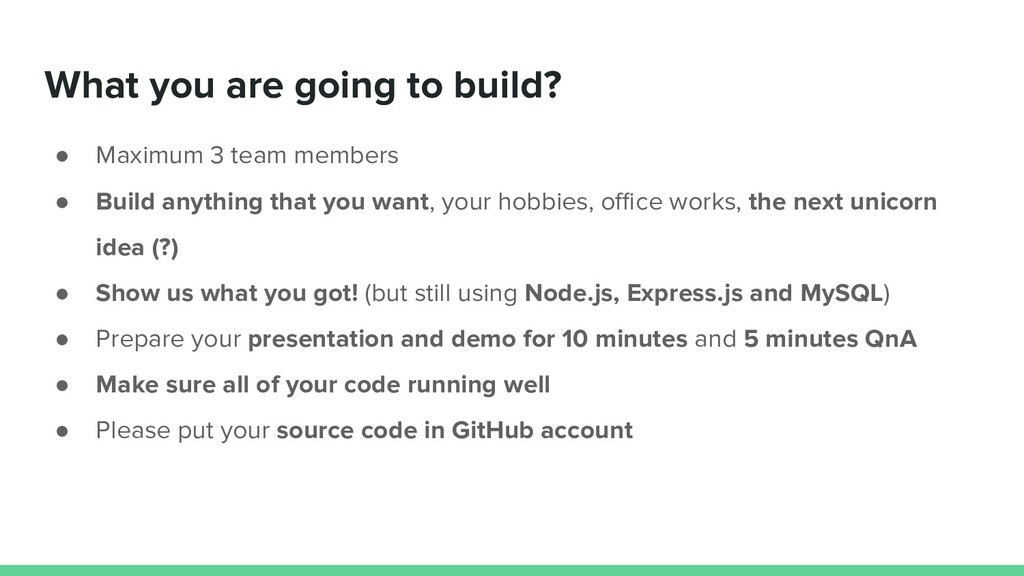The image size is (1024, 576).
Task: Select 'source code in GitHub account' text
Action: pyautogui.click(x=455, y=430)
